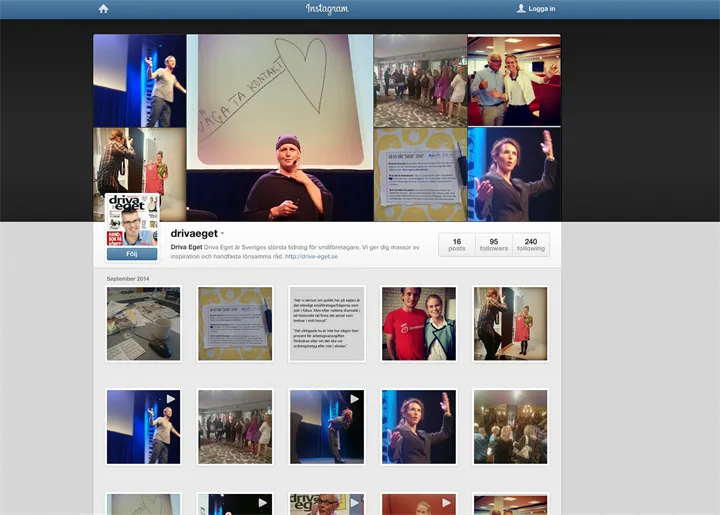The height and width of the screenshot is (515, 720).
Task: Click the Driva Eget profile picture
Action: [x=133, y=219]
